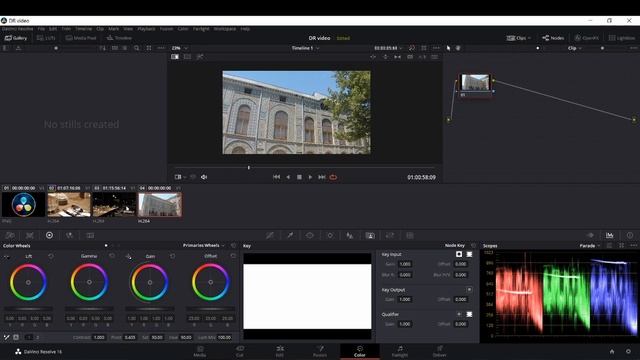Open the RGB Mixer palette icon
640x360 pixels.
[x=69, y=235]
